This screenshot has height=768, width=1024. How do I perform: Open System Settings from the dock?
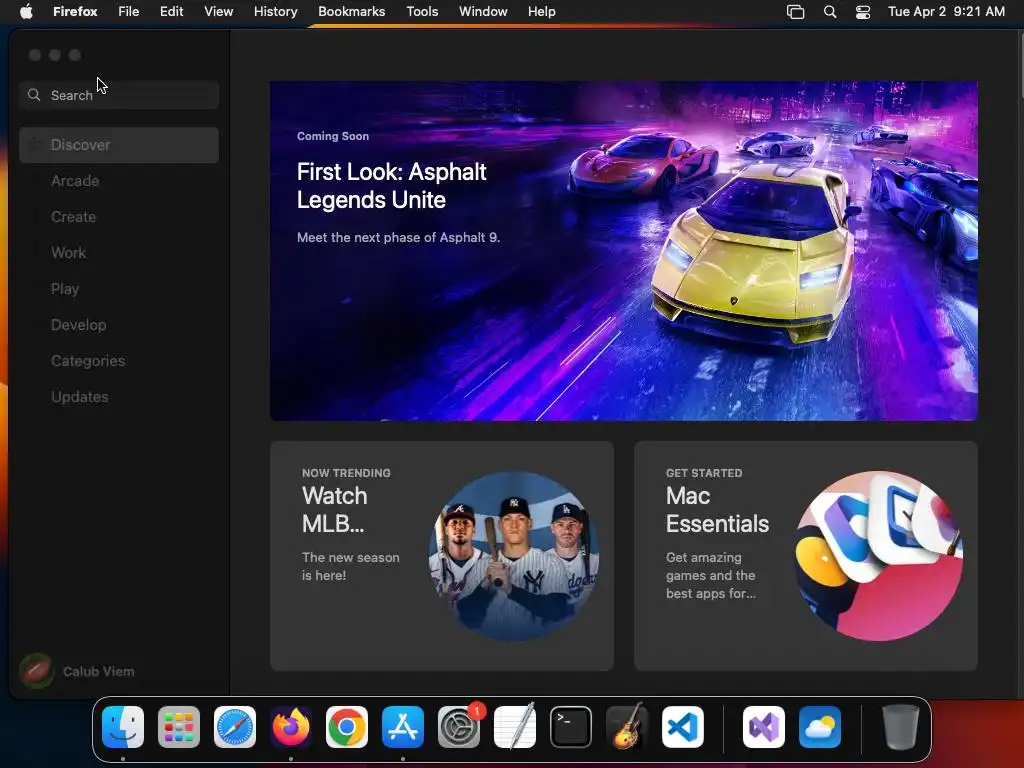click(x=459, y=727)
